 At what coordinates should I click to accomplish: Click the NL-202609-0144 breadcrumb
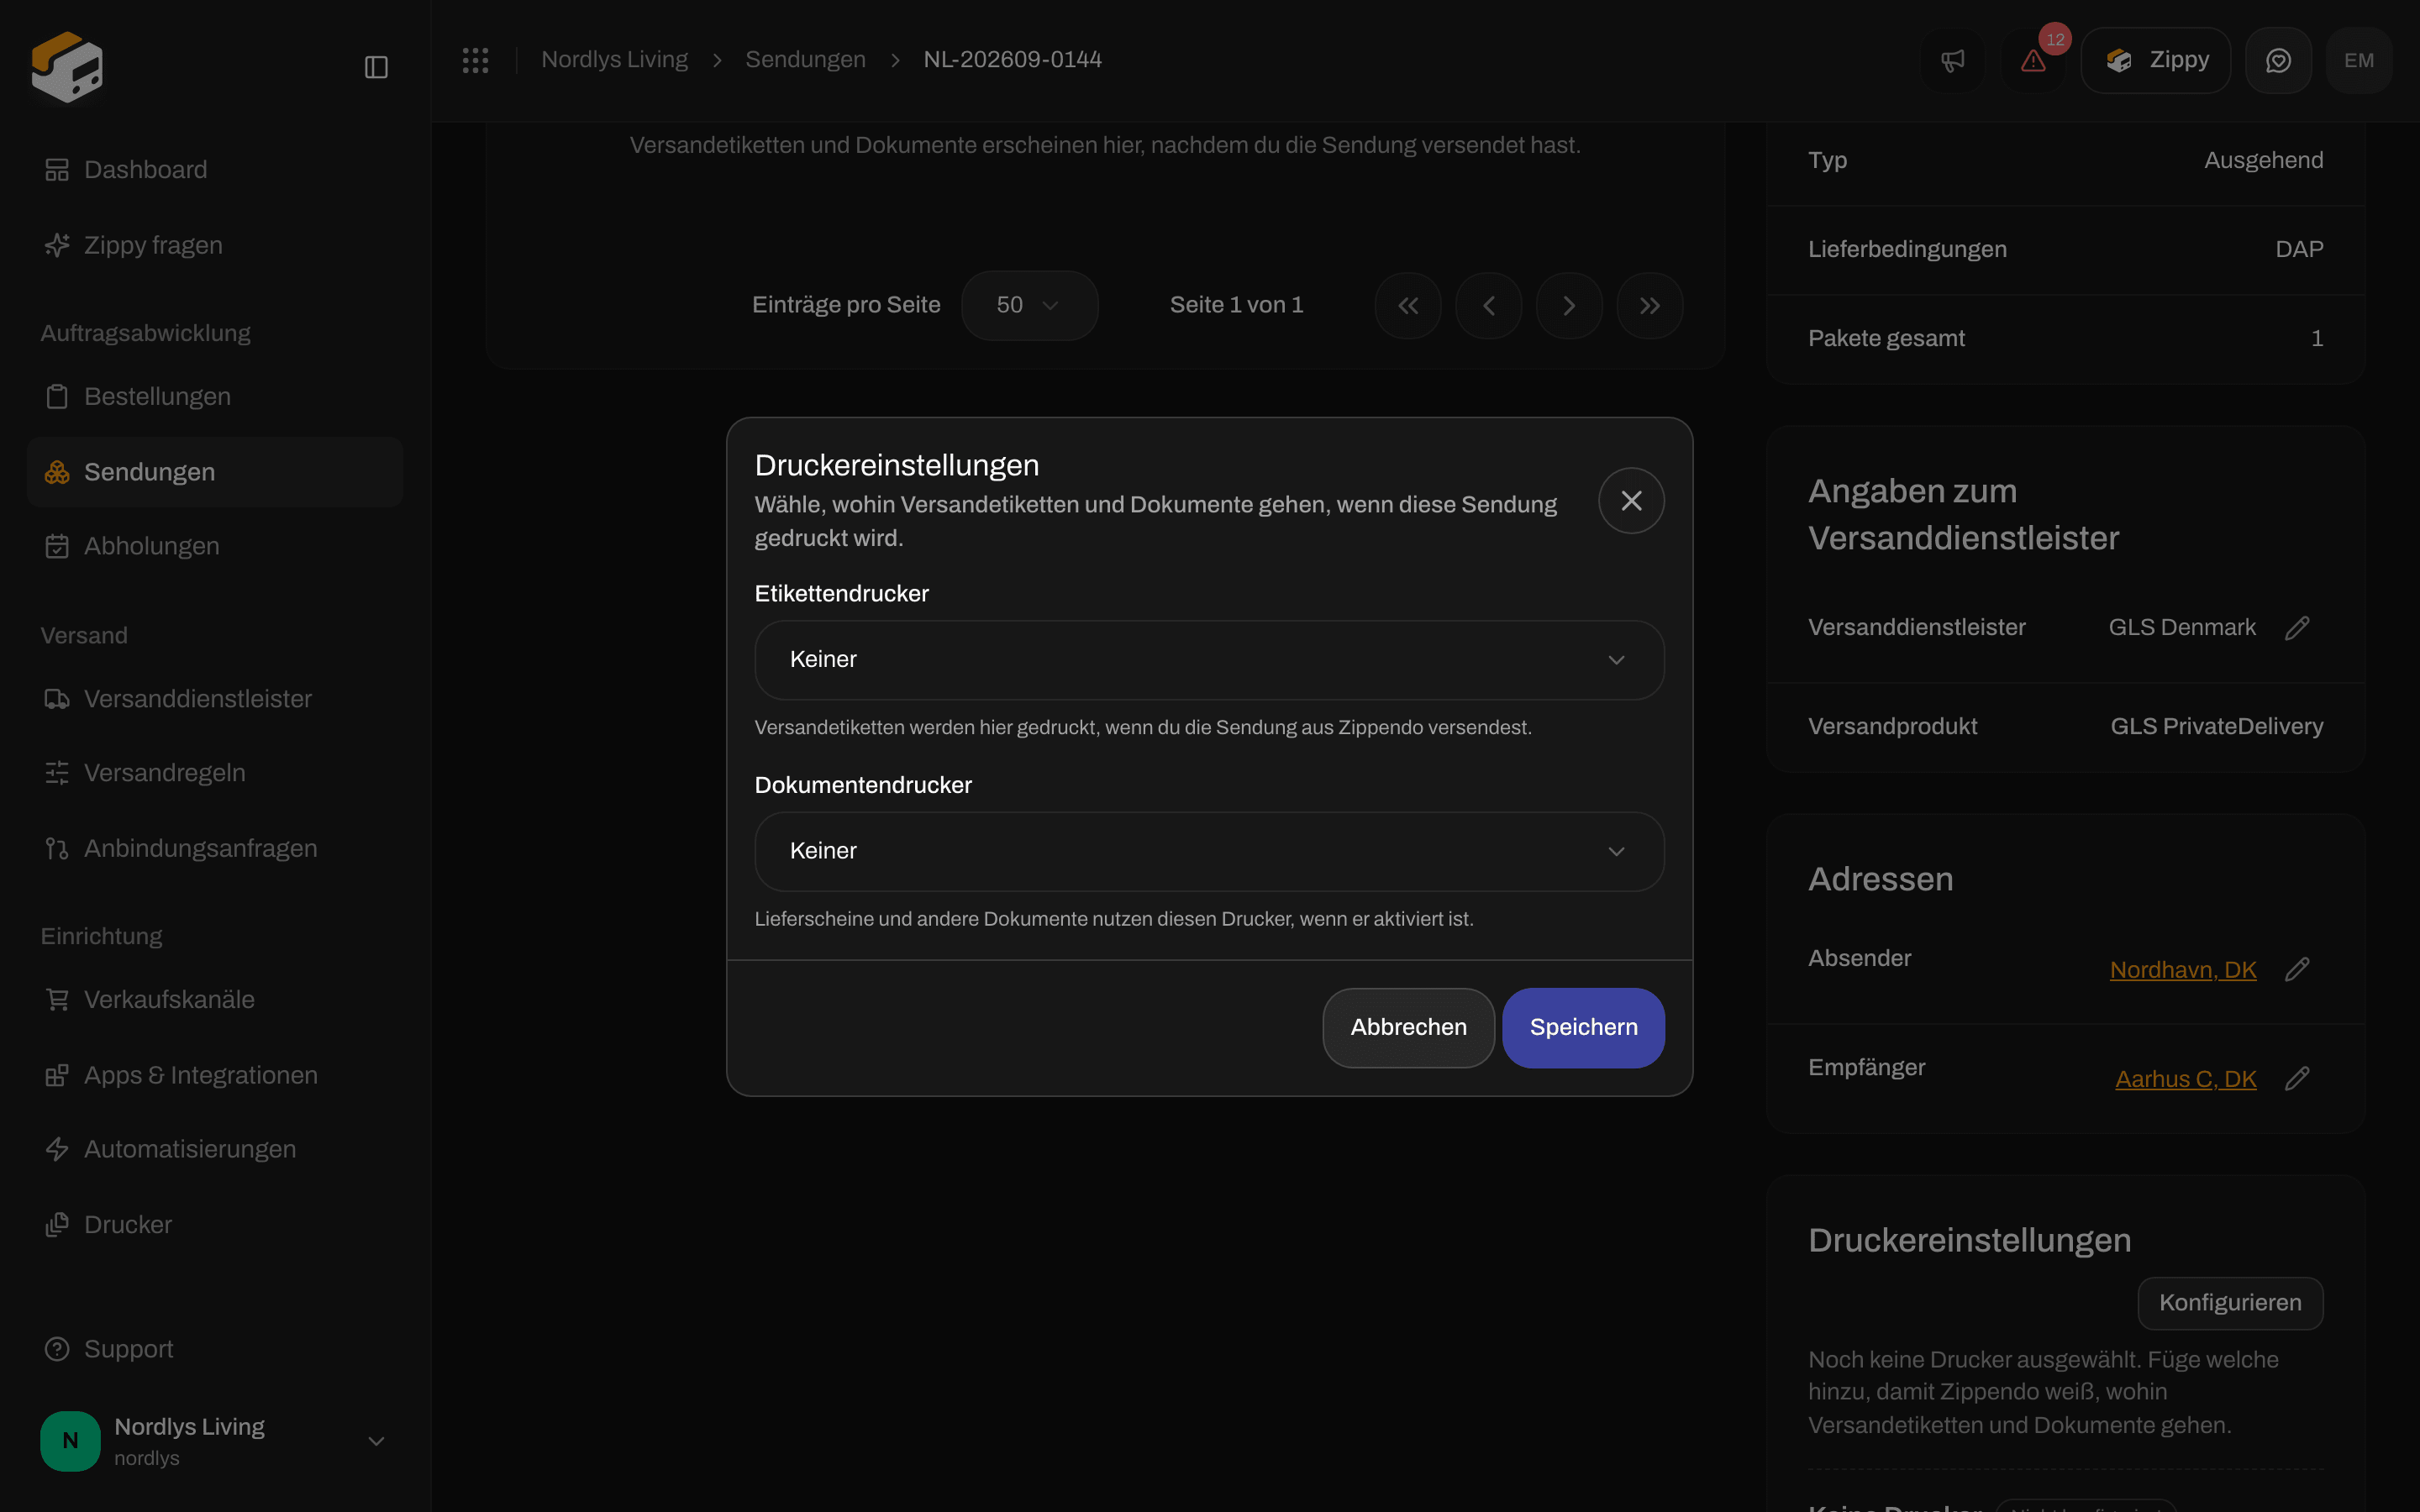coord(1012,60)
